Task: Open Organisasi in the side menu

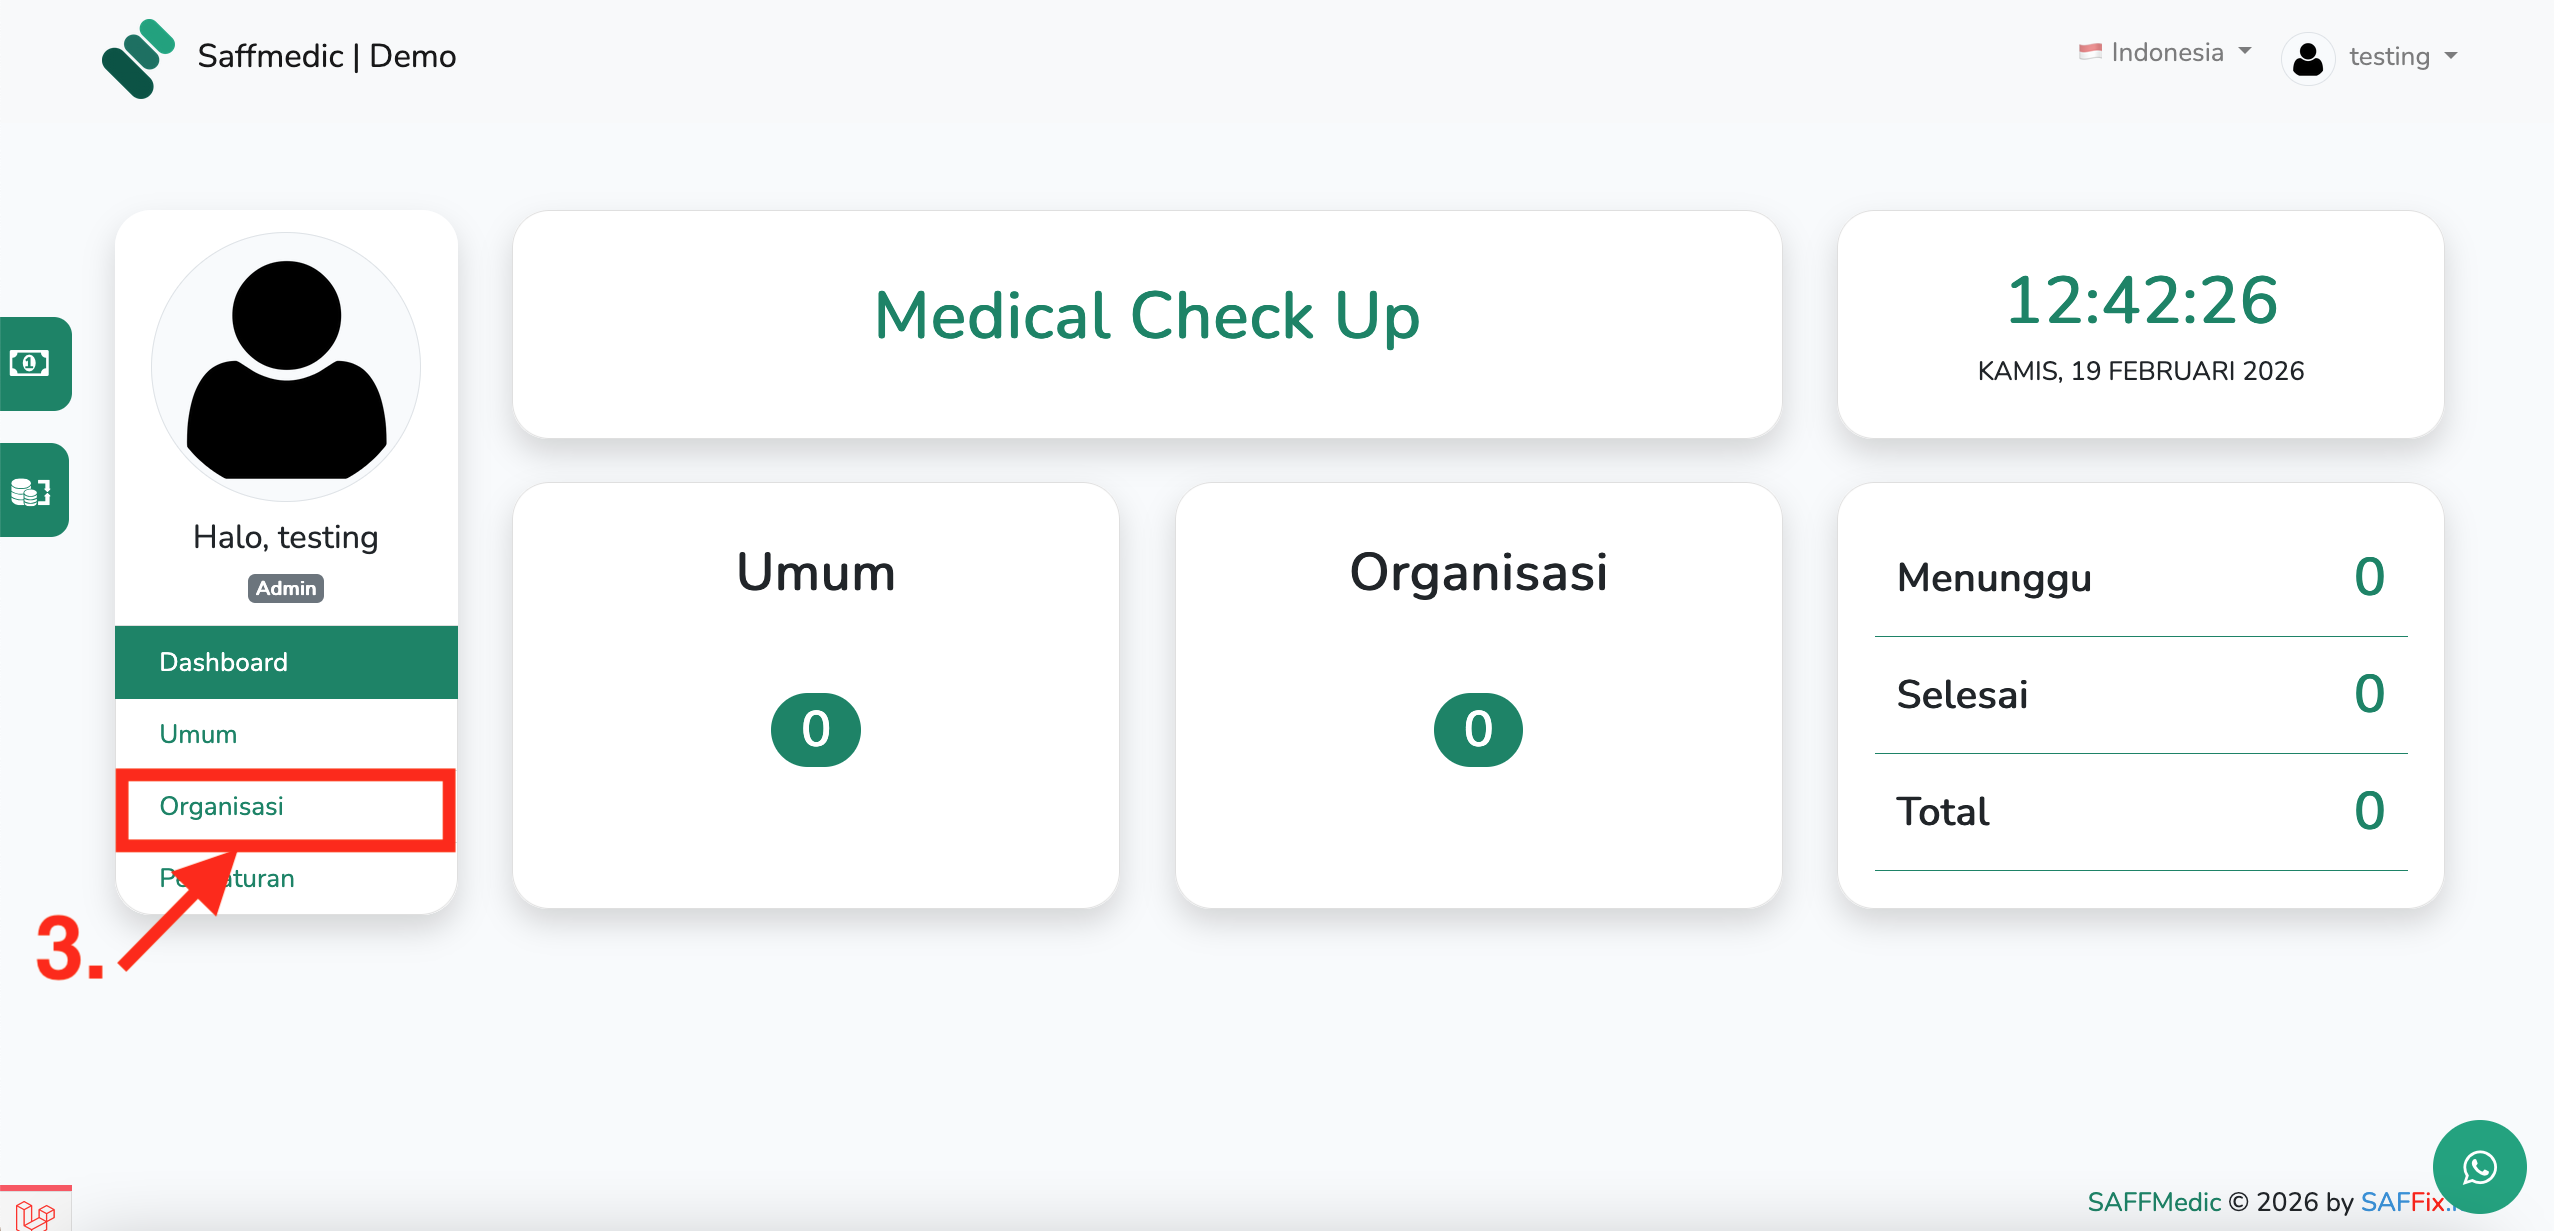Action: click(x=222, y=806)
